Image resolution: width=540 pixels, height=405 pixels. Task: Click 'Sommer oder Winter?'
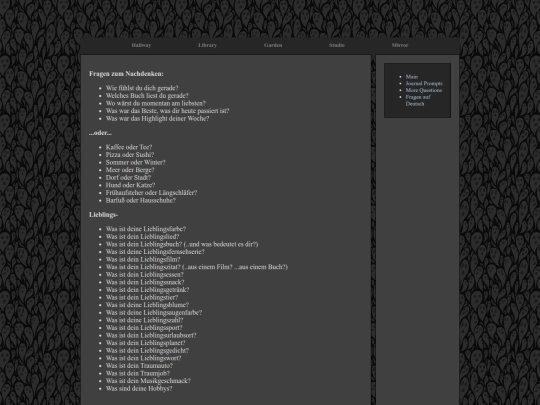136,162
